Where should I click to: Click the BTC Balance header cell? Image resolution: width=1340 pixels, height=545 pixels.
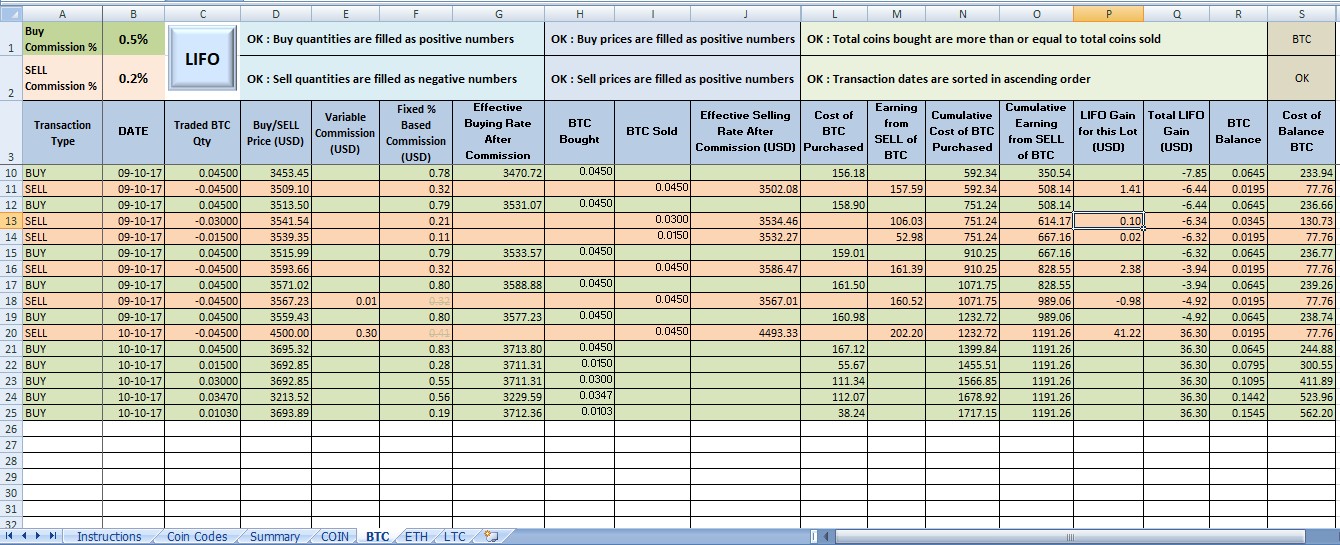pos(1238,132)
